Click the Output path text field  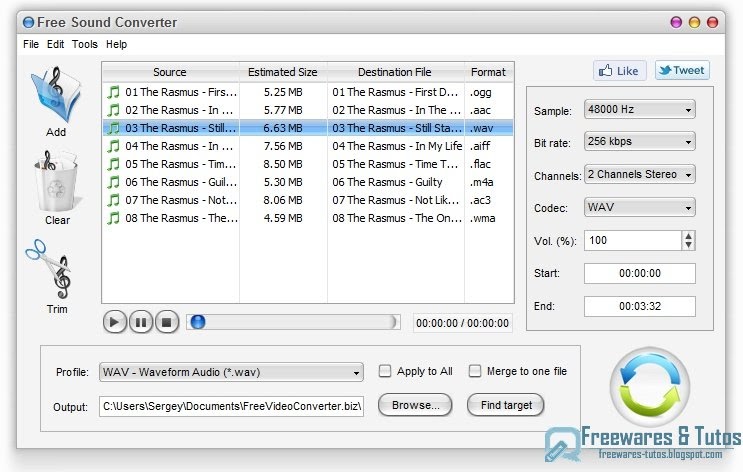click(231, 406)
